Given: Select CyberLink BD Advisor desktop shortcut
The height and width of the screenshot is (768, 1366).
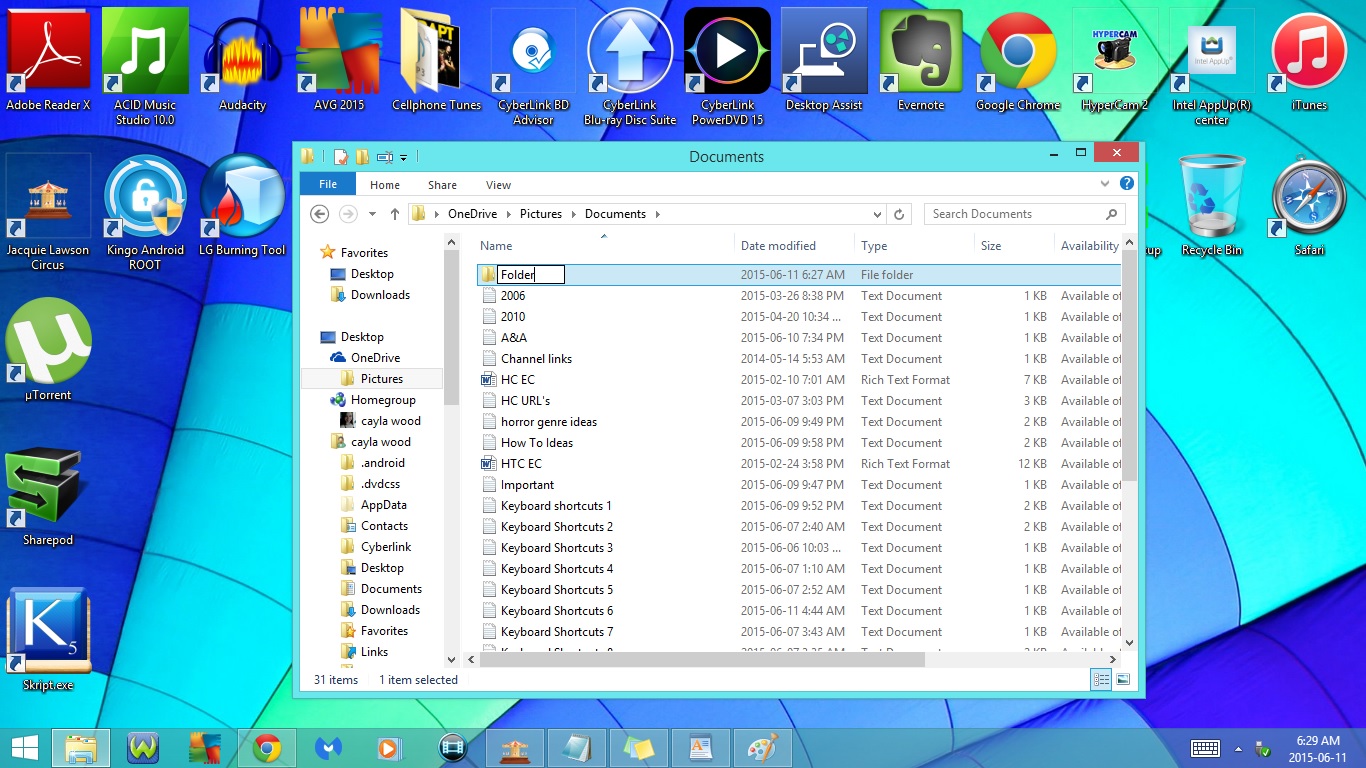Looking at the screenshot, I should [533, 67].
